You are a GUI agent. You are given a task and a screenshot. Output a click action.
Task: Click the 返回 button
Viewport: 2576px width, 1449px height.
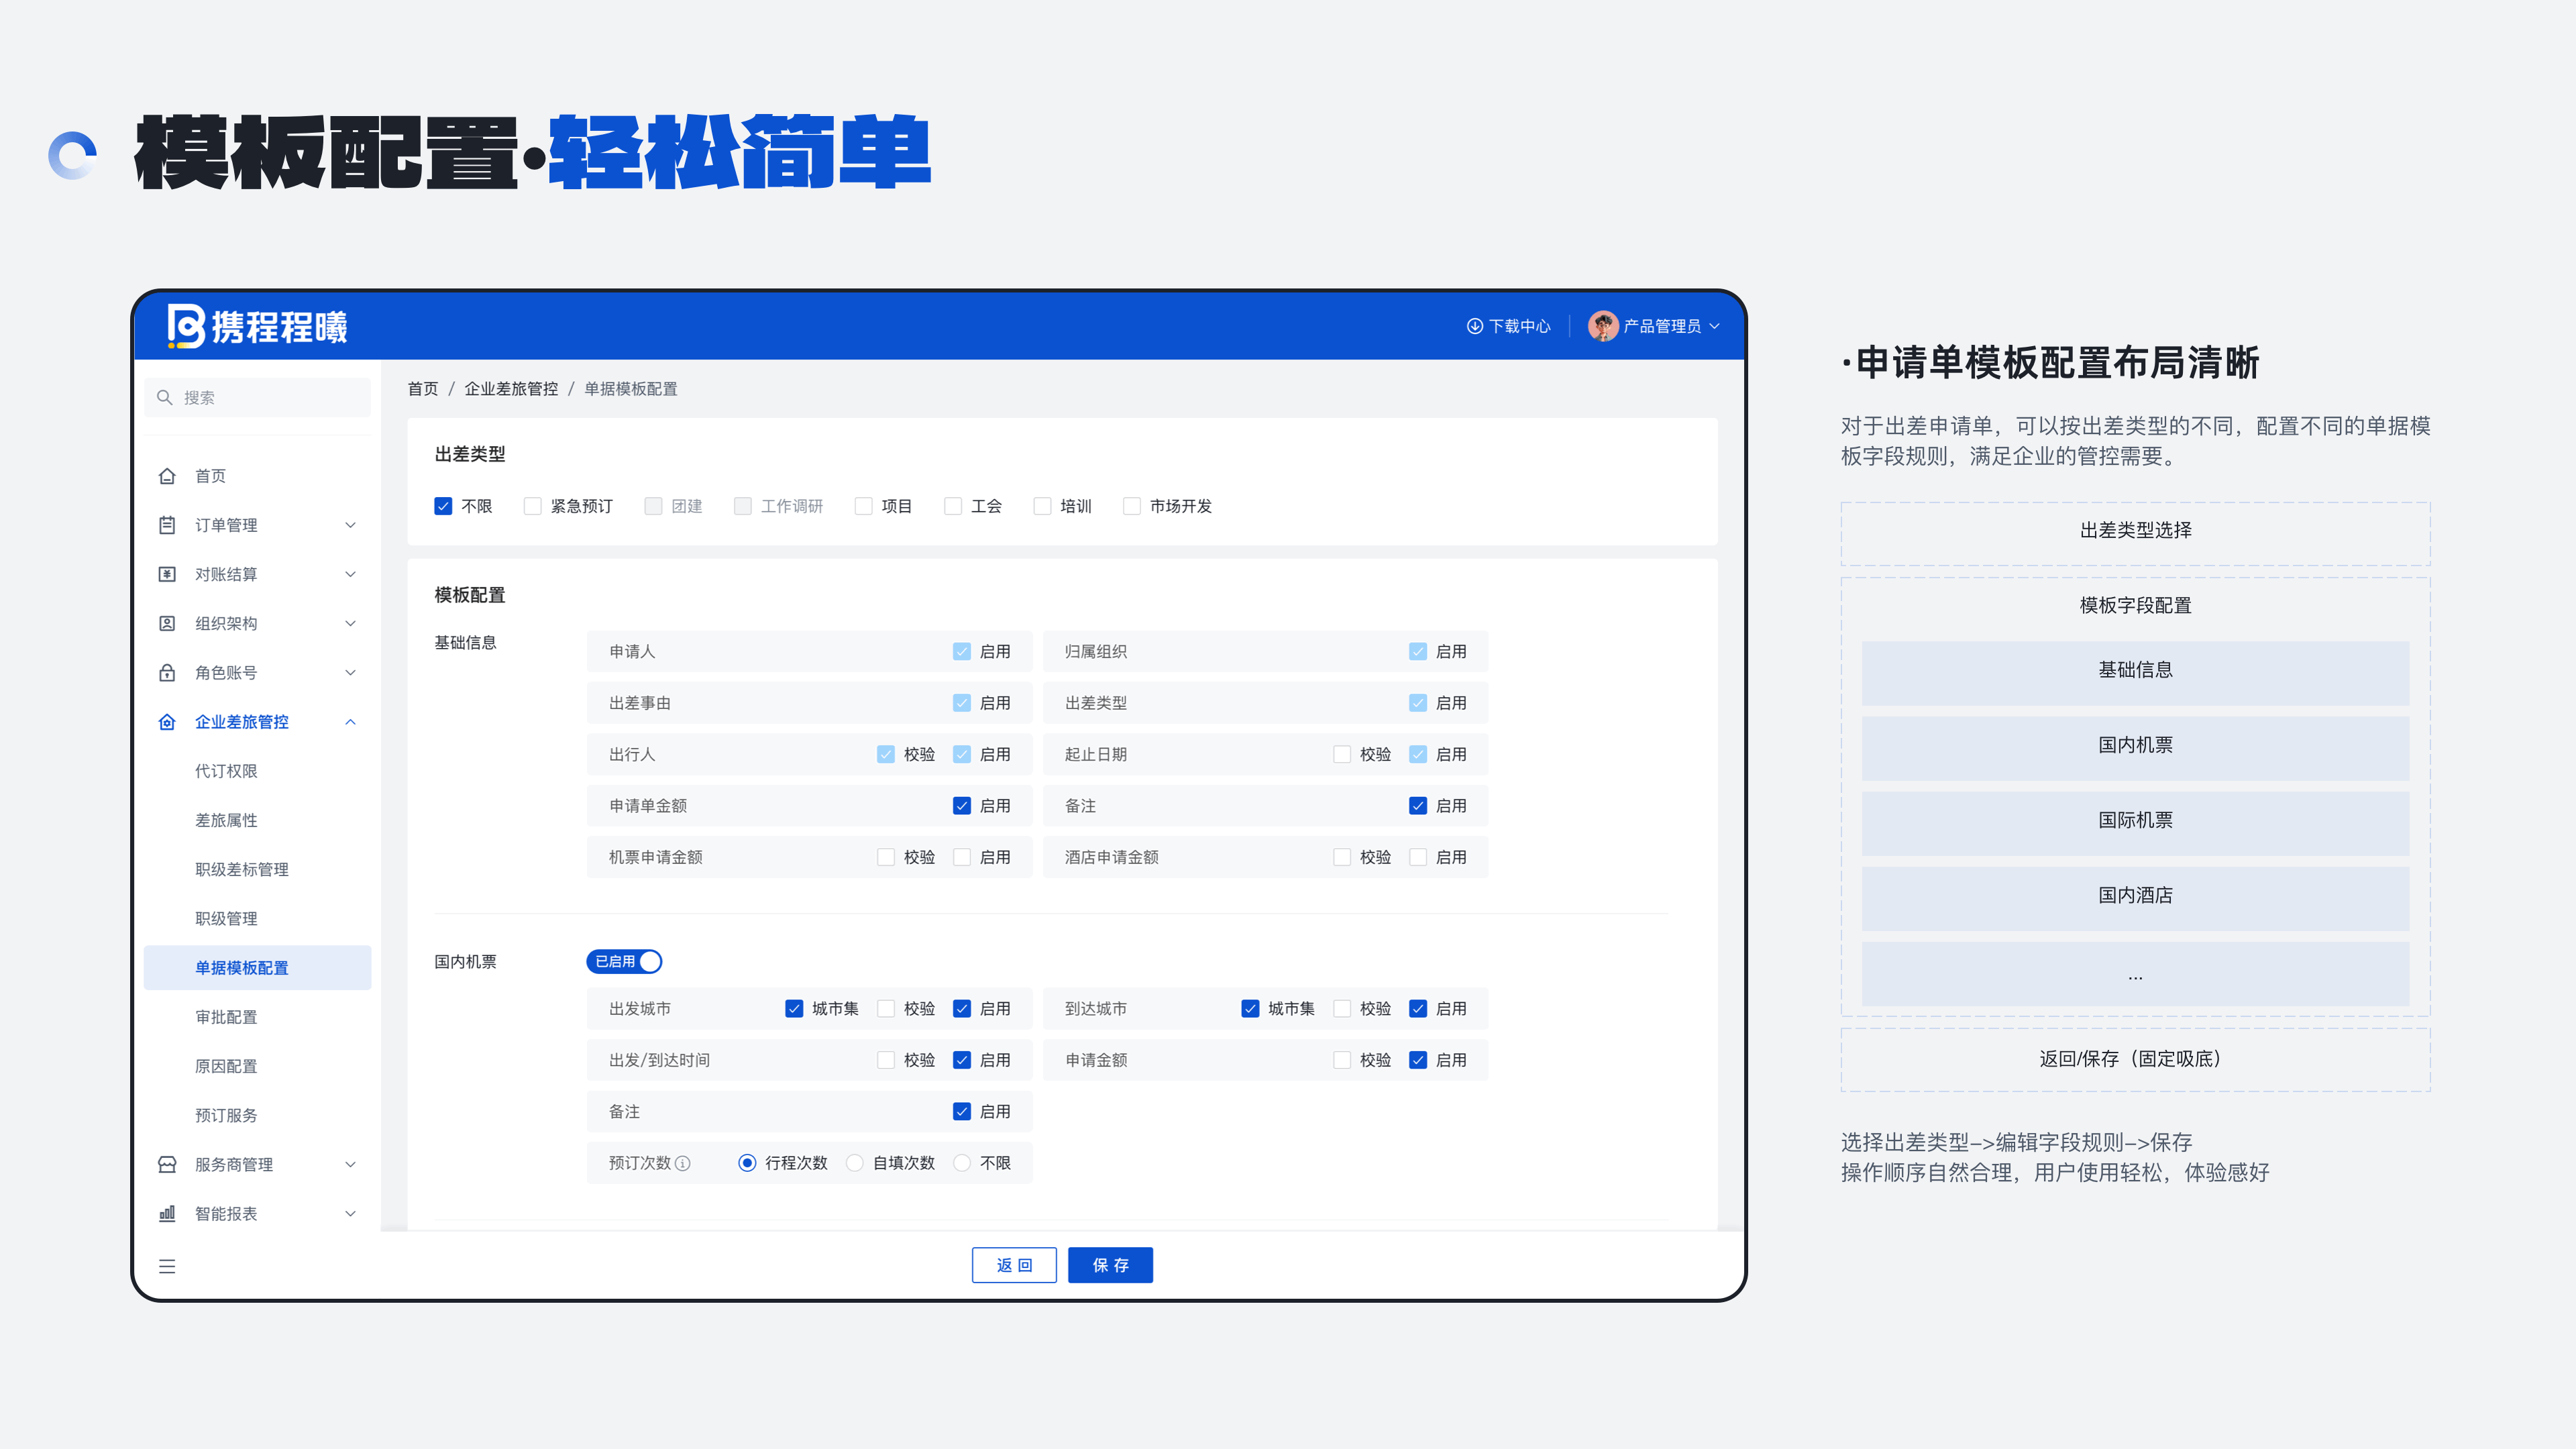point(1014,1265)
